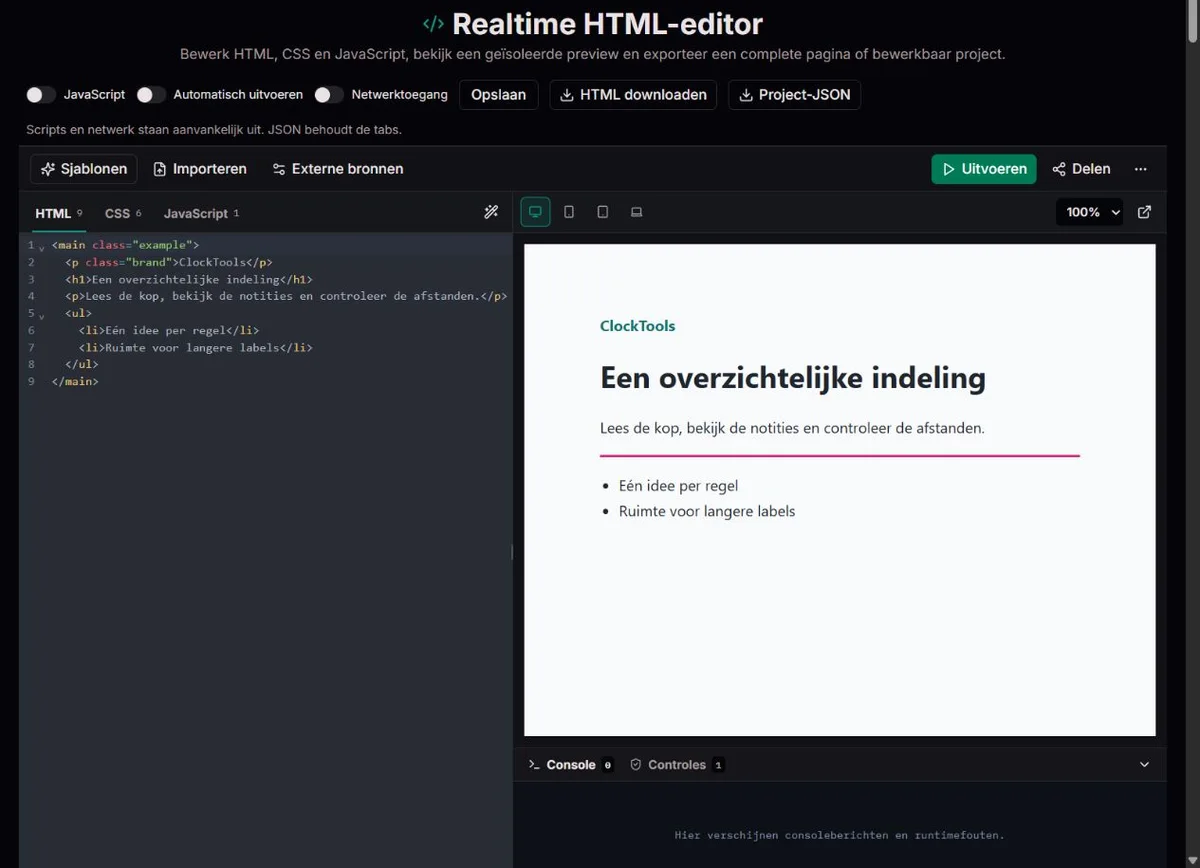This screenshot has width=1200, height=868.
Task: Click preview heading 'Een overzichtelijke indeling'
Action: tap(793, 378)
